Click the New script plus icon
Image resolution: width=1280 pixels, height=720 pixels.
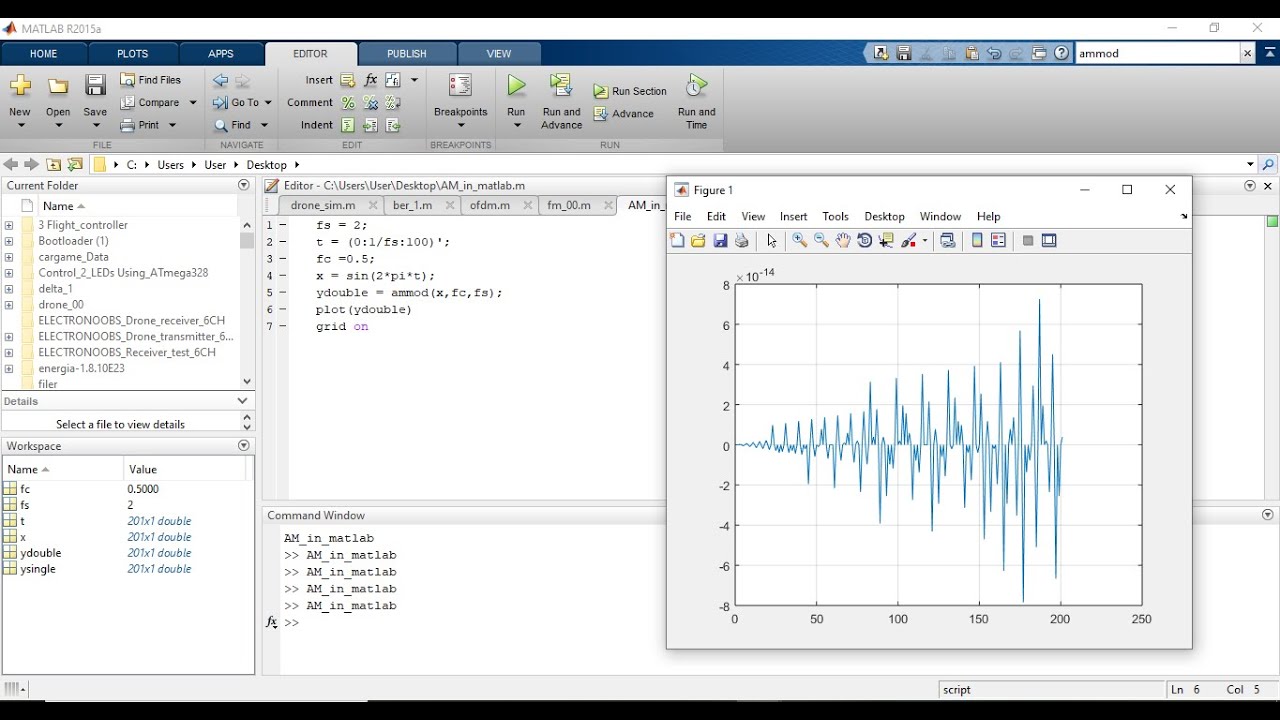(x=20, y=86)
